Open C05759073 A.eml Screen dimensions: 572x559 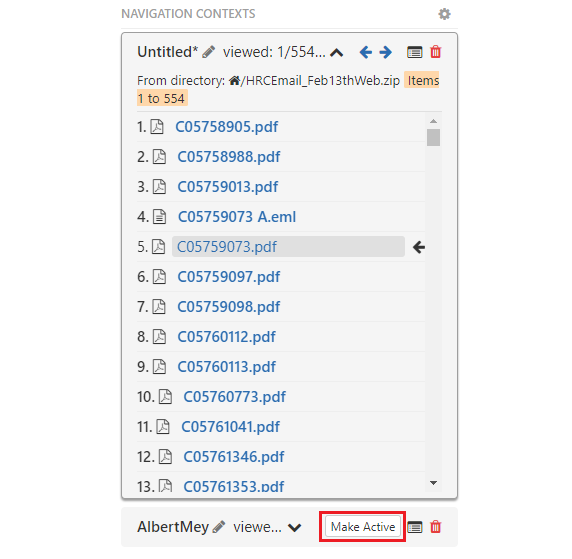coord(237,217)
